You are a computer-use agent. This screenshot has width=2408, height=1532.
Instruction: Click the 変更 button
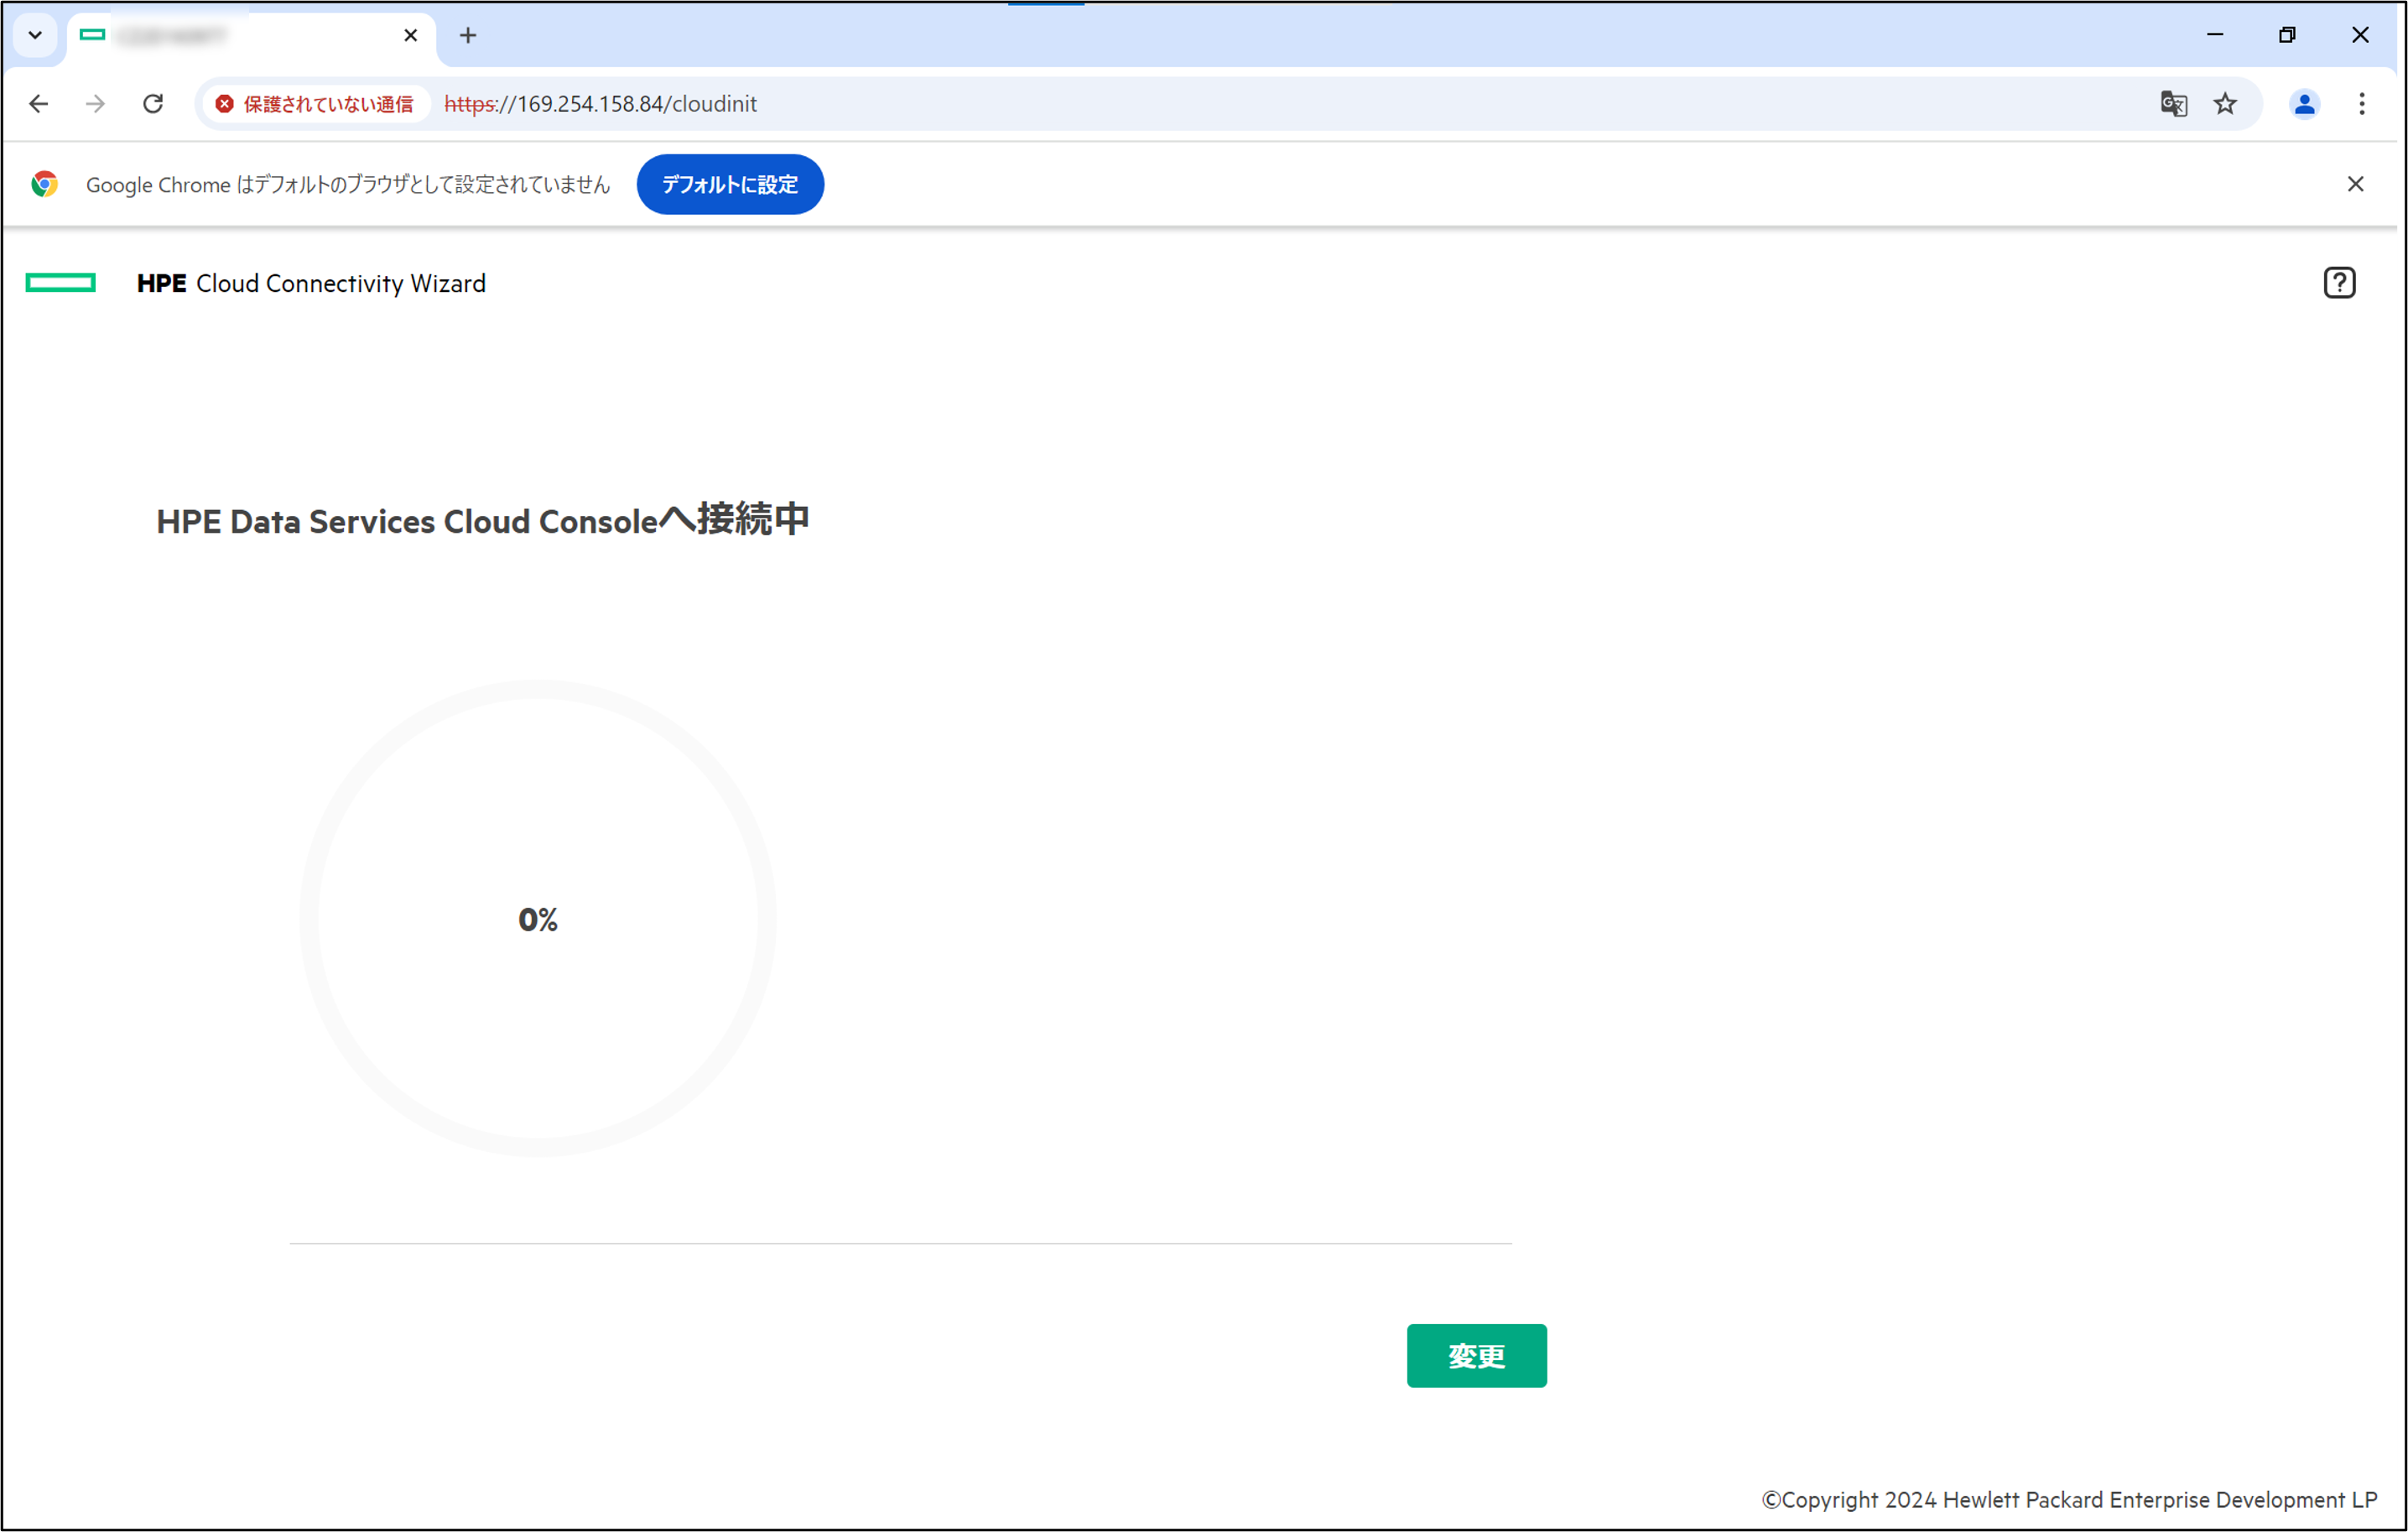[1477, 1356]
